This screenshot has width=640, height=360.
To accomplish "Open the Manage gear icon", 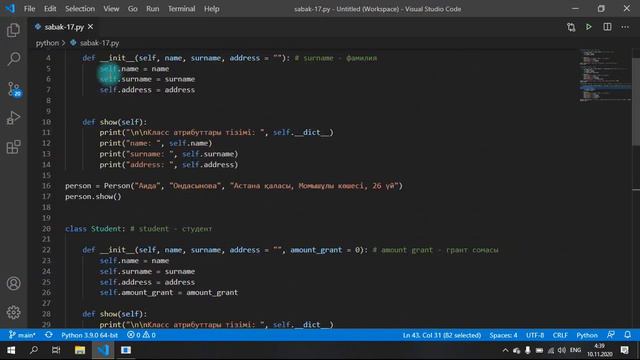I will pos(13,312).
